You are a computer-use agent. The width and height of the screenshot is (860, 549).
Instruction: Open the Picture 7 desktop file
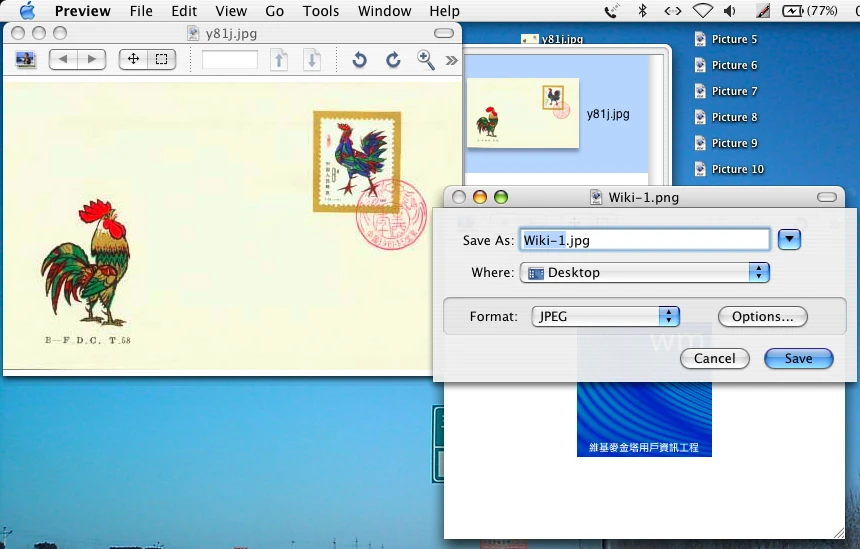727,91
